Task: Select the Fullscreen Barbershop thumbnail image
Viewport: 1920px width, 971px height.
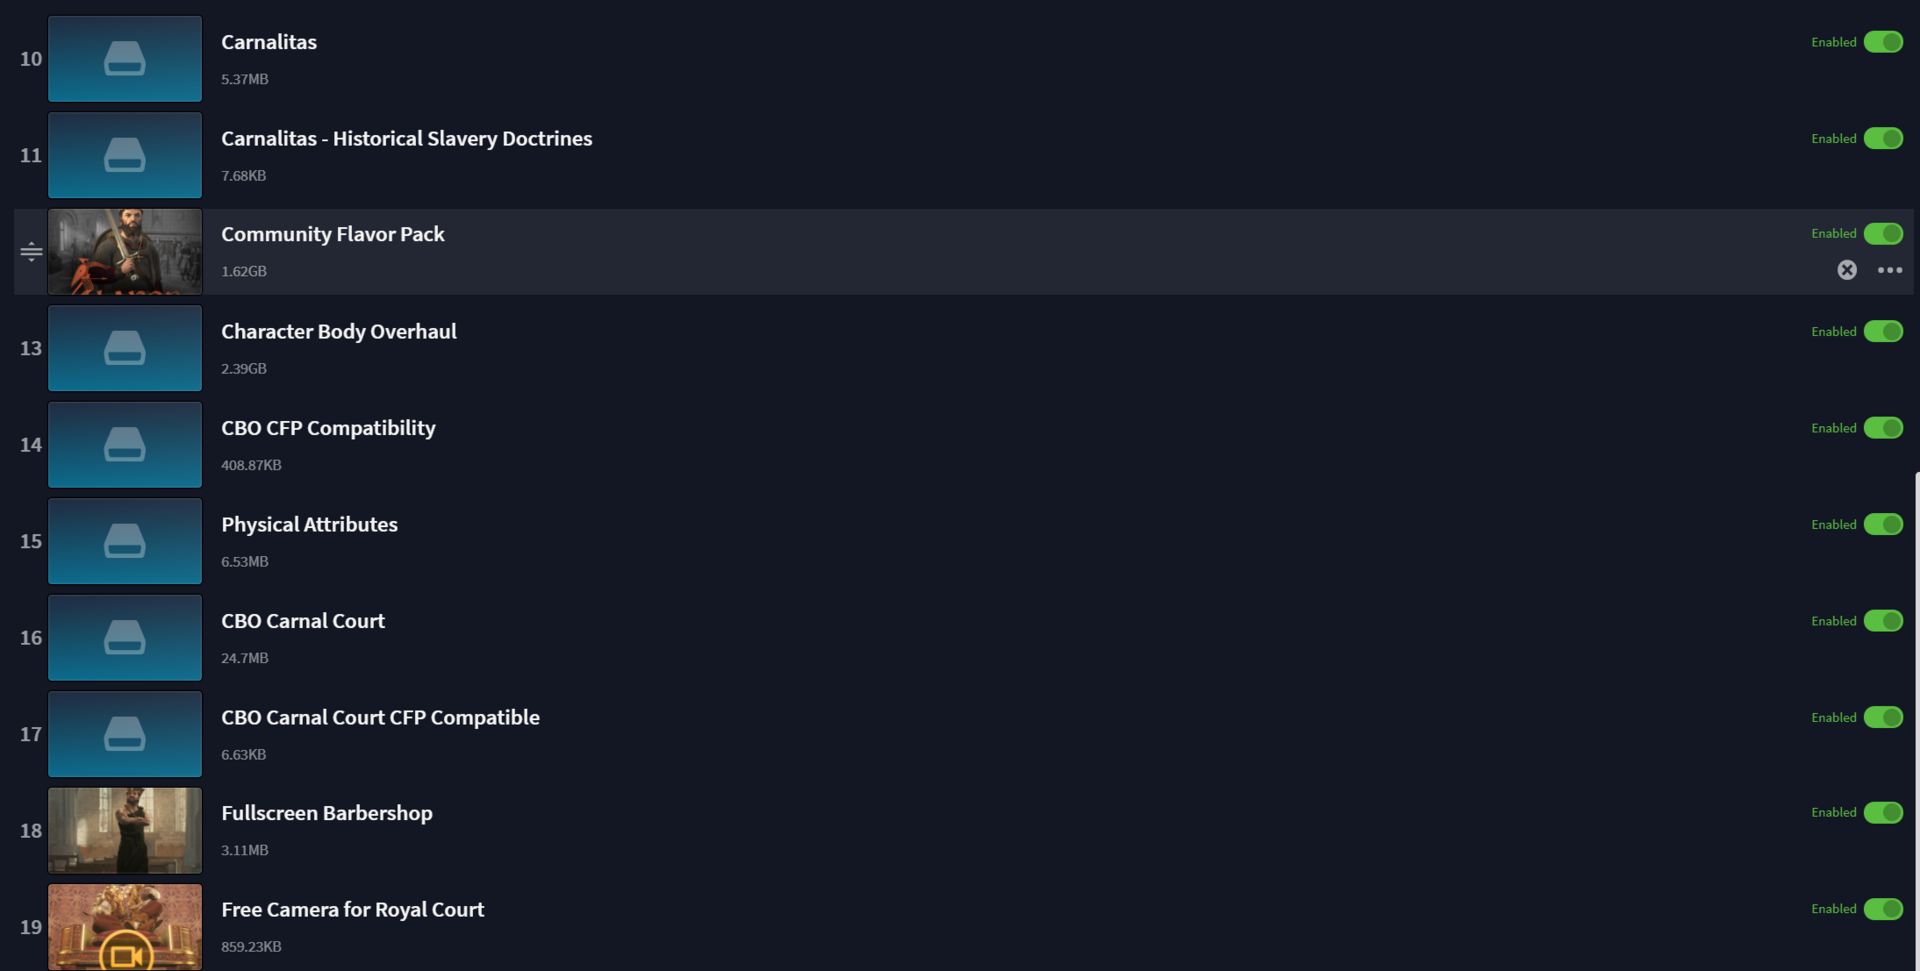Action: click(125, 831)
